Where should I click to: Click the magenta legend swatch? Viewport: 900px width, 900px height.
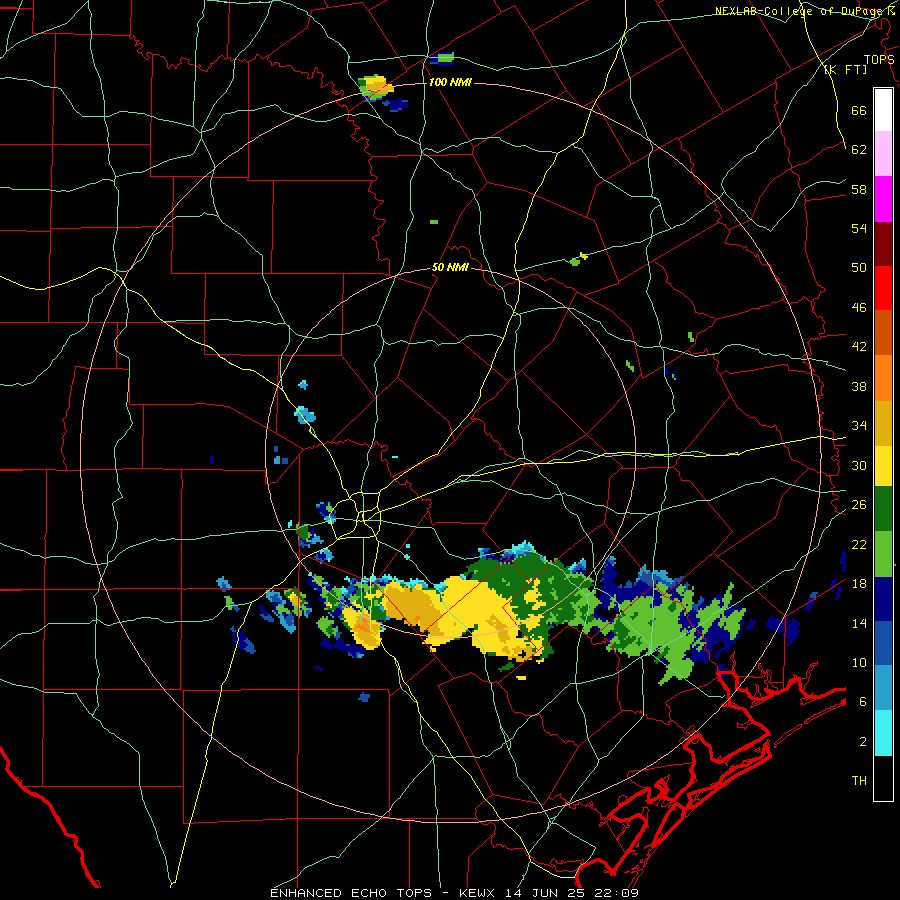[883, 199]
